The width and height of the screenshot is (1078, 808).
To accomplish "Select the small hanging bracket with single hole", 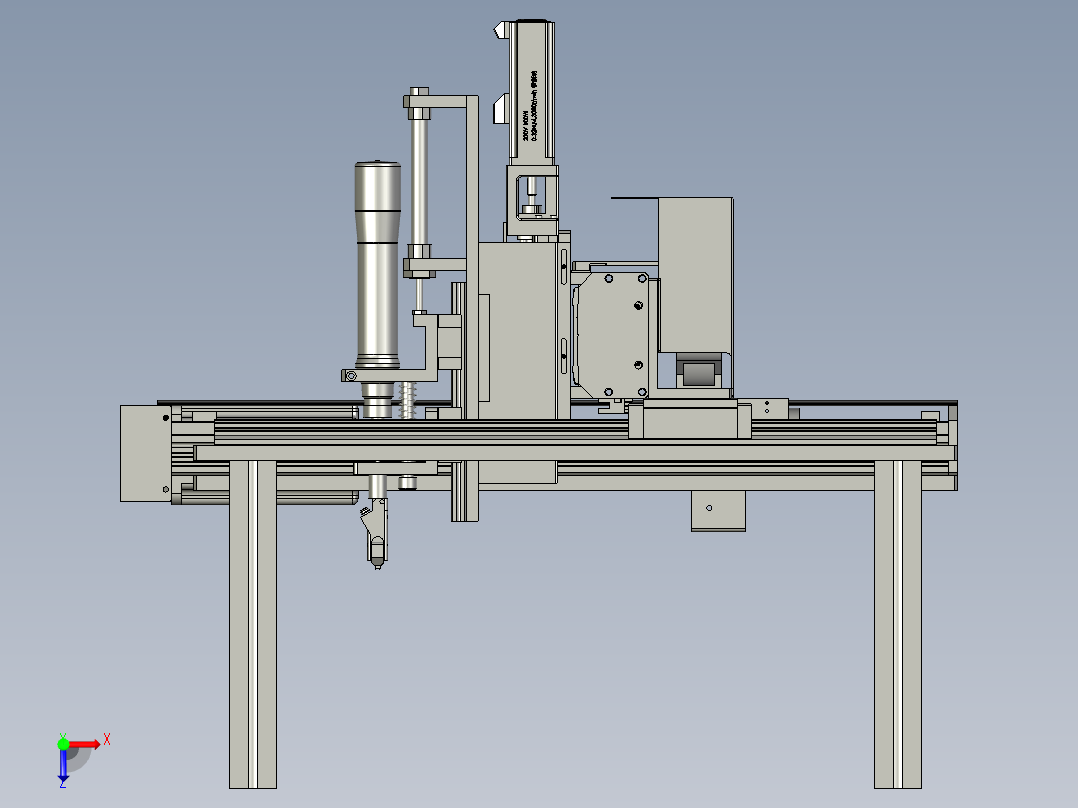I will [718, 510].
